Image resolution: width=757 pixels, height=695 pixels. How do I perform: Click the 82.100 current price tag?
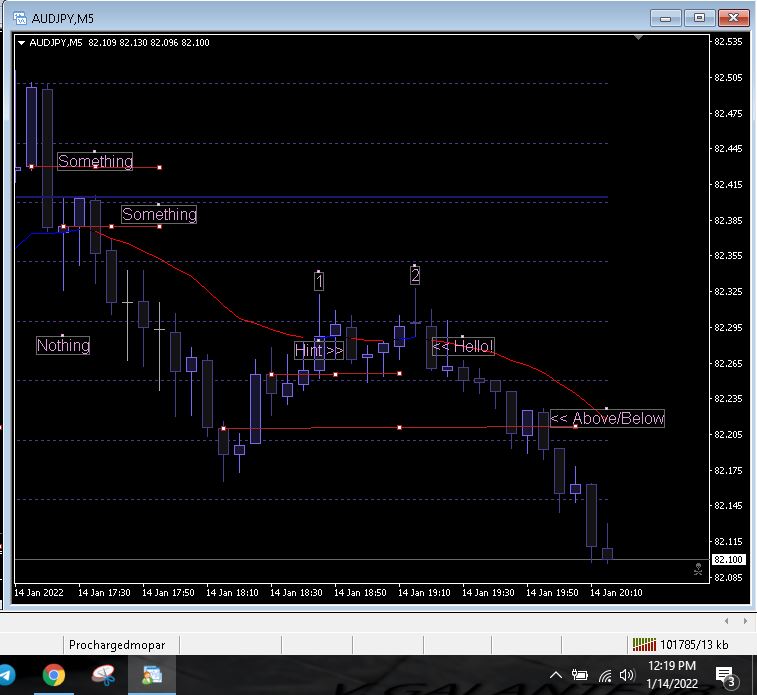[x=728, y=559]
